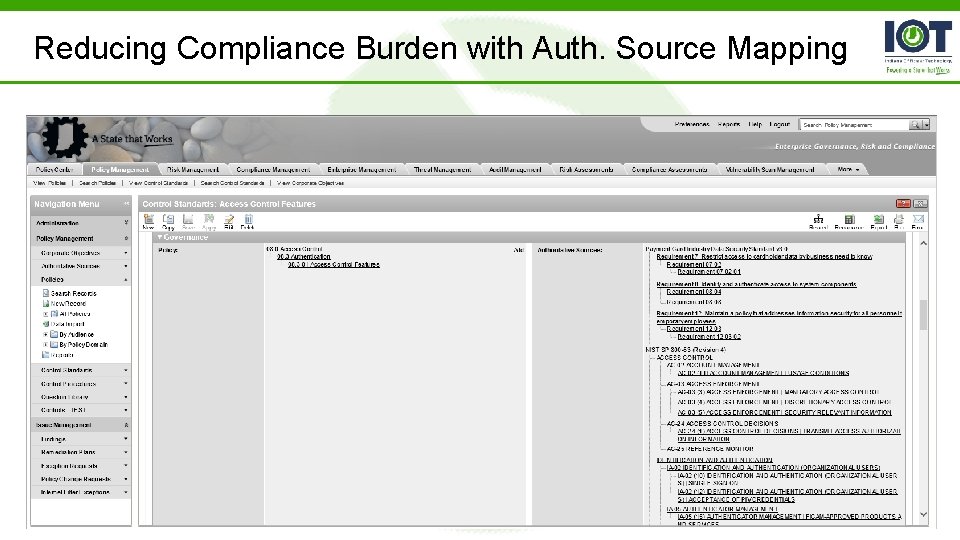This screenshot has width=960, height=540.
Task: Click the Search Records page icon
Action: click(46, 293)
